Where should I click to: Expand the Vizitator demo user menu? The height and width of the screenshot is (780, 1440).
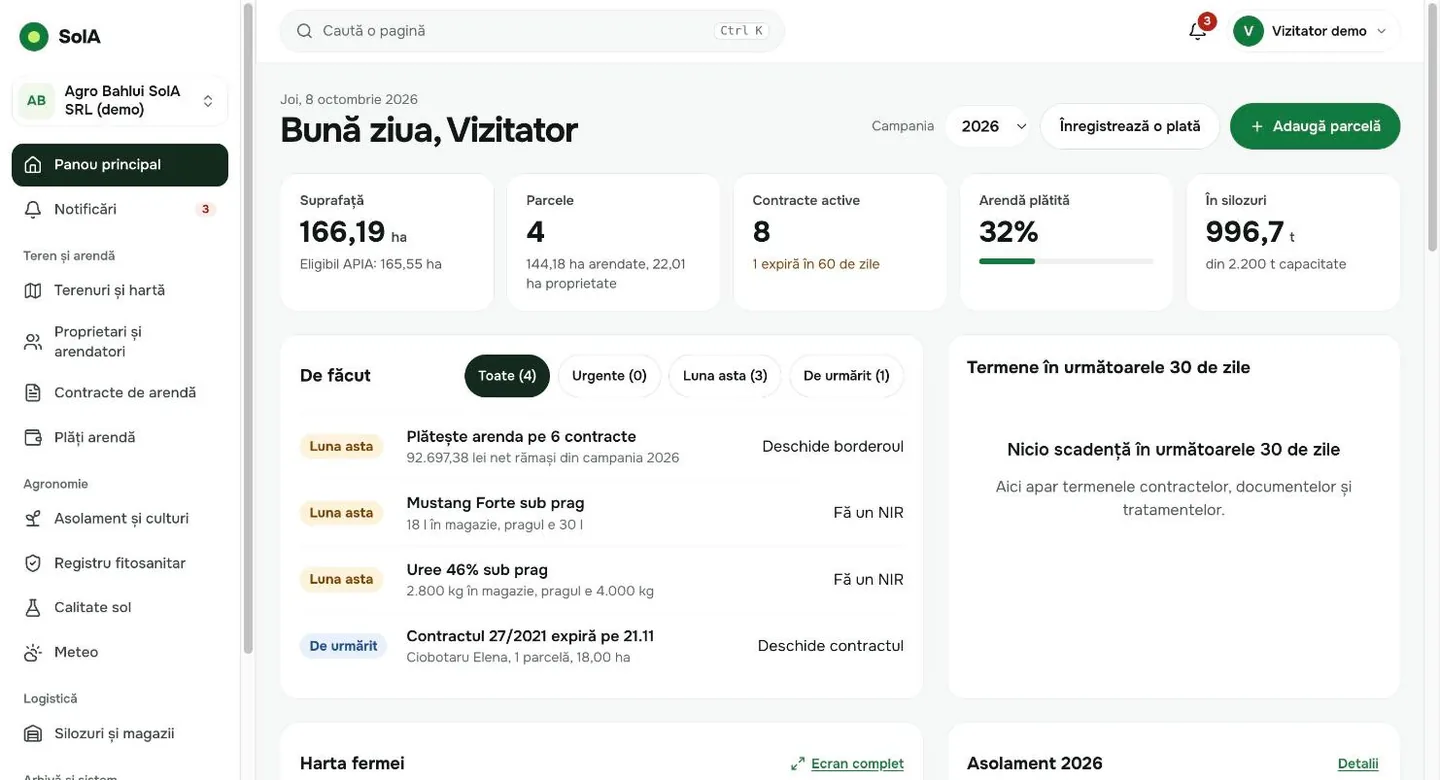[x=1317, y=31]
